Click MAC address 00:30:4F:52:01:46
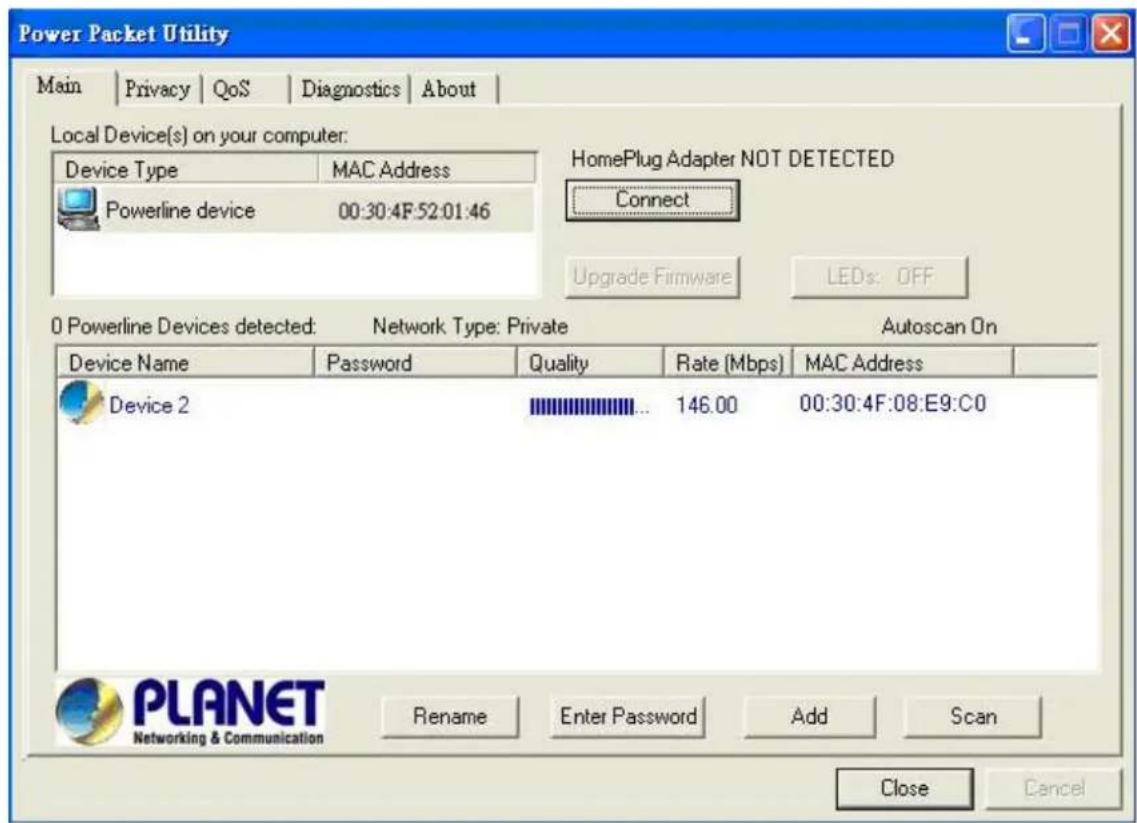 click(414, 212)
